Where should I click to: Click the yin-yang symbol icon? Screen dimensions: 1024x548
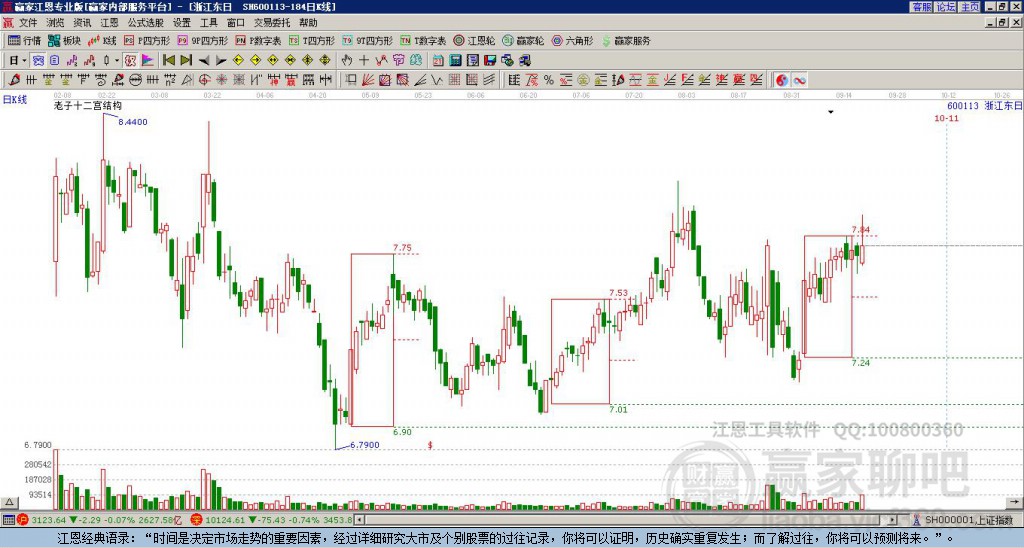[782, 80]
